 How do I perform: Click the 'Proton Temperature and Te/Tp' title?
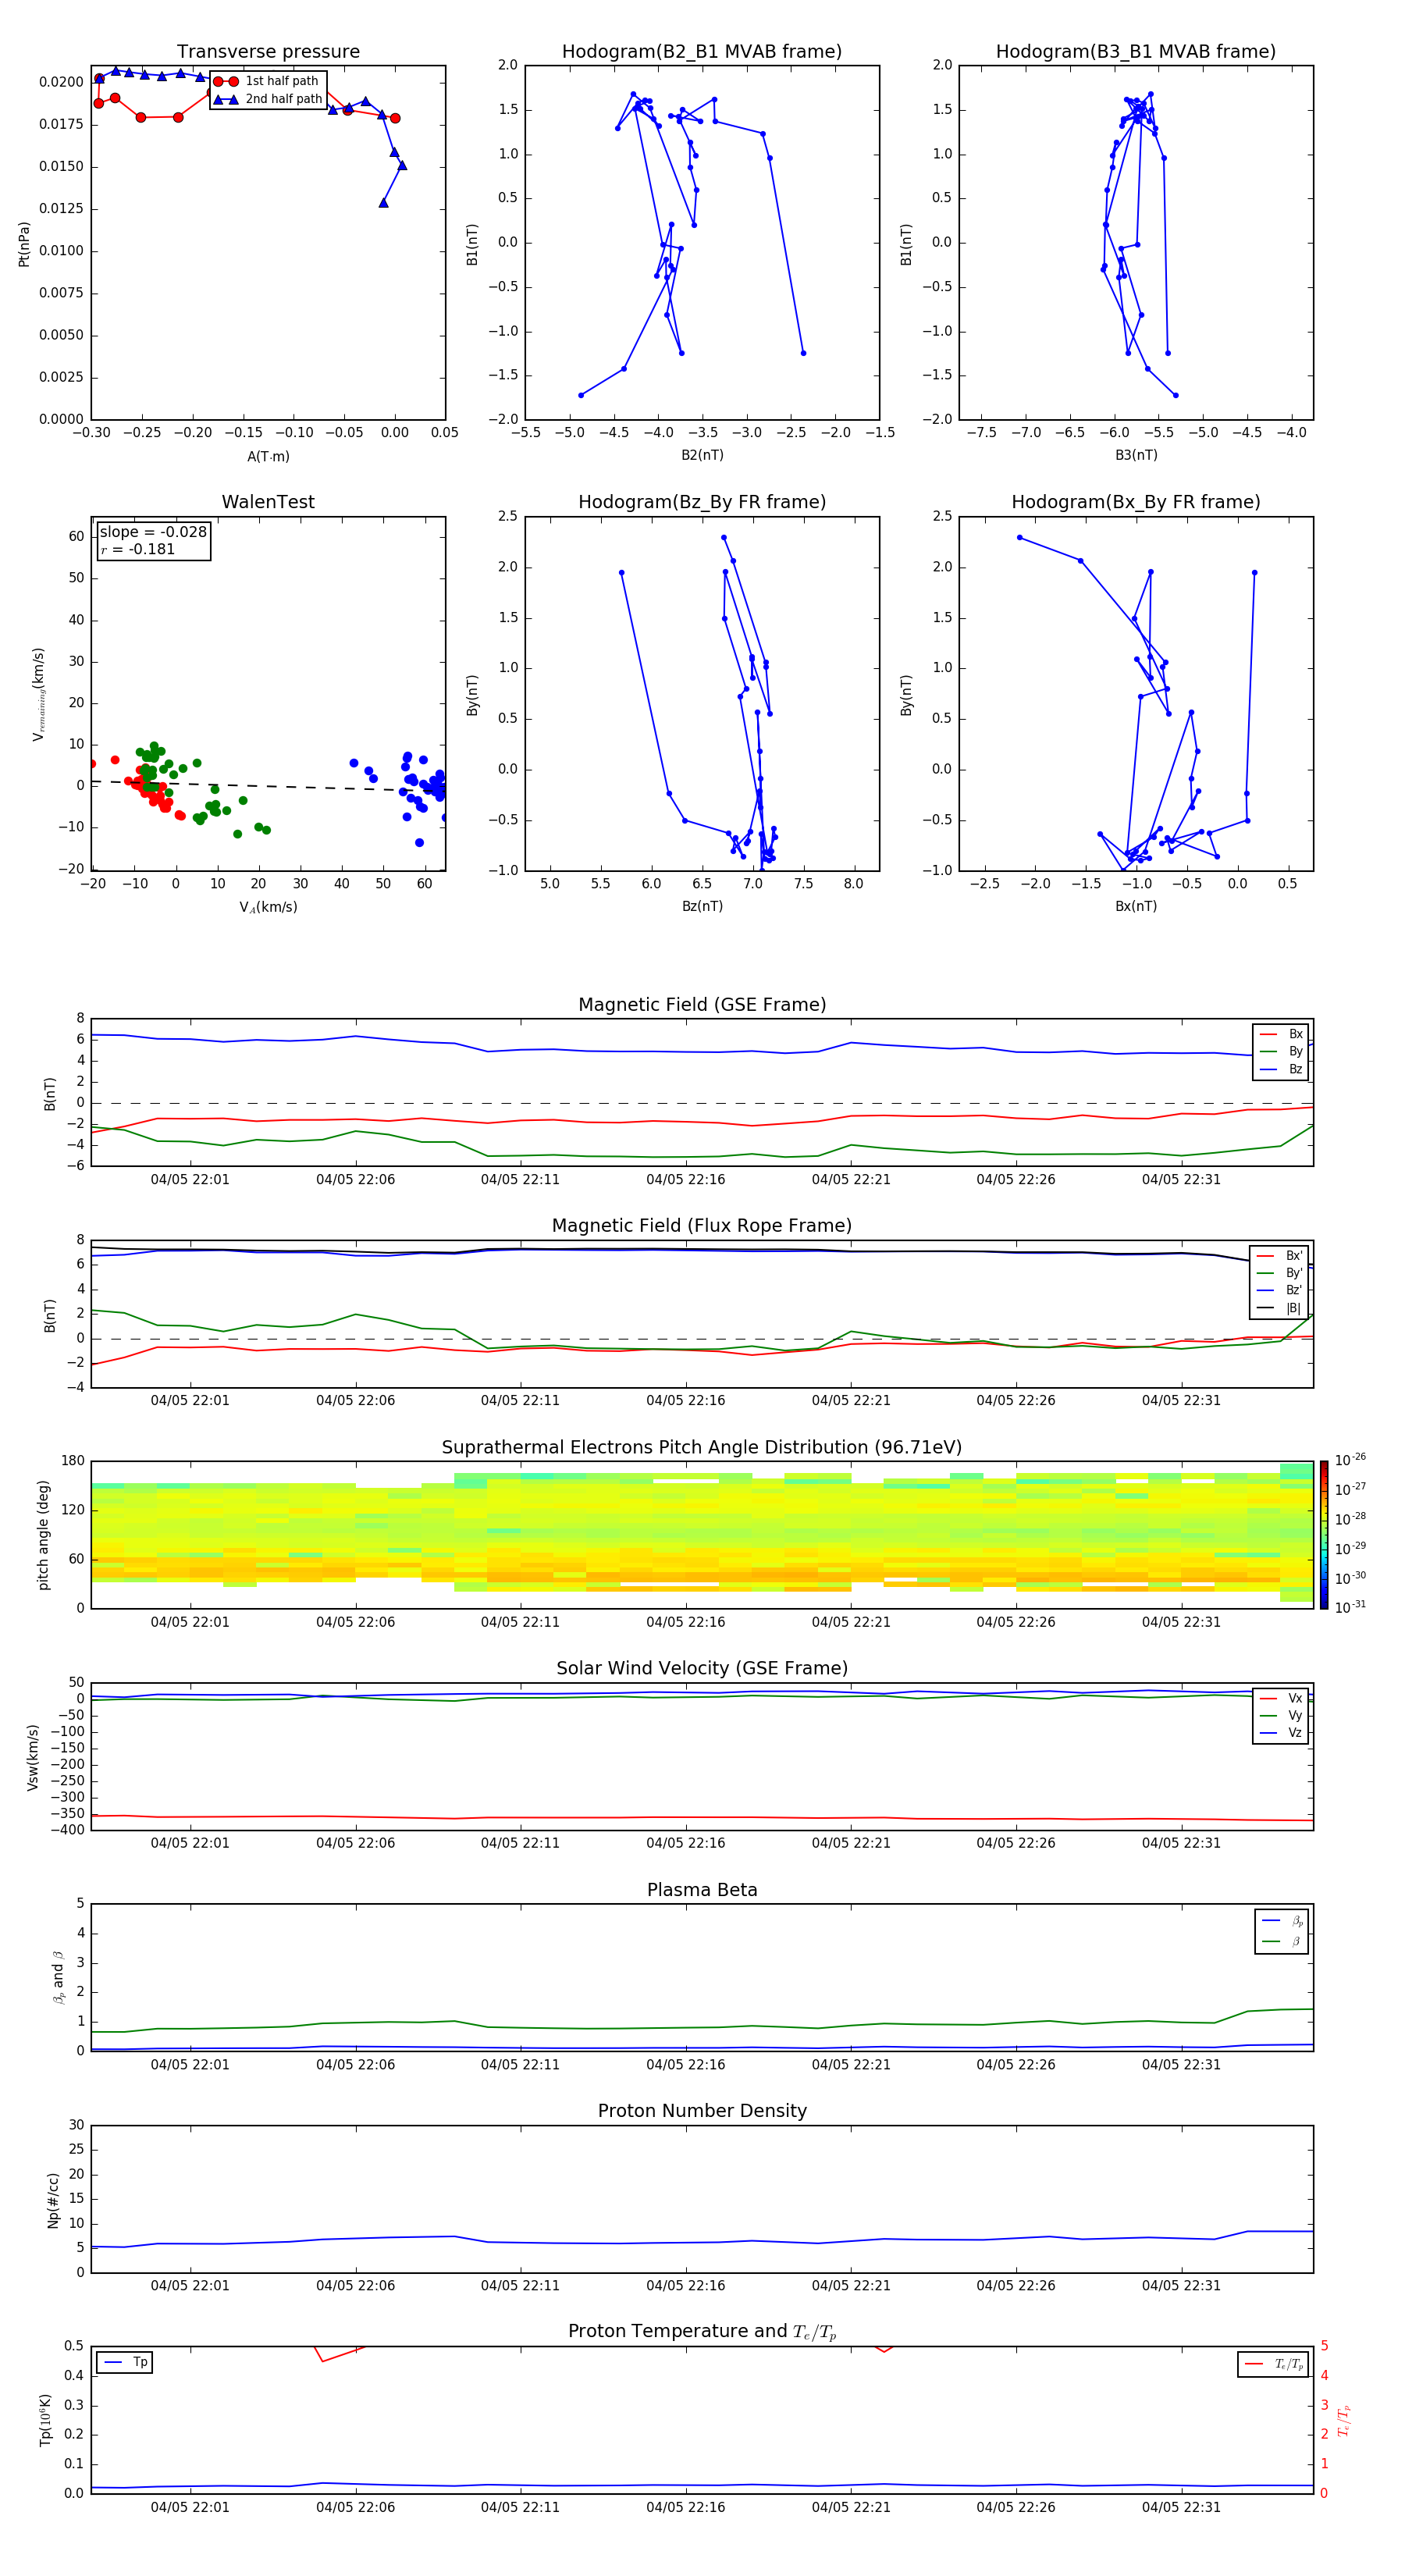[x=702, y=2332]
